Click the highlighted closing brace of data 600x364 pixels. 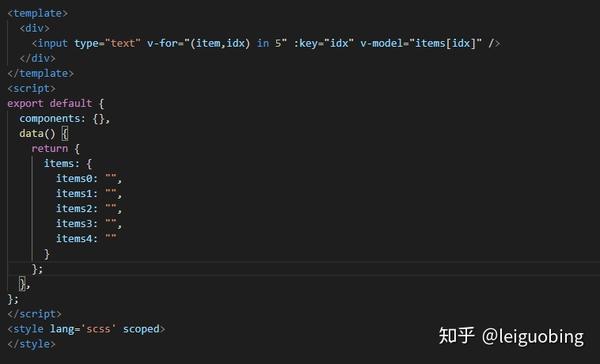(x=23, y=284)
